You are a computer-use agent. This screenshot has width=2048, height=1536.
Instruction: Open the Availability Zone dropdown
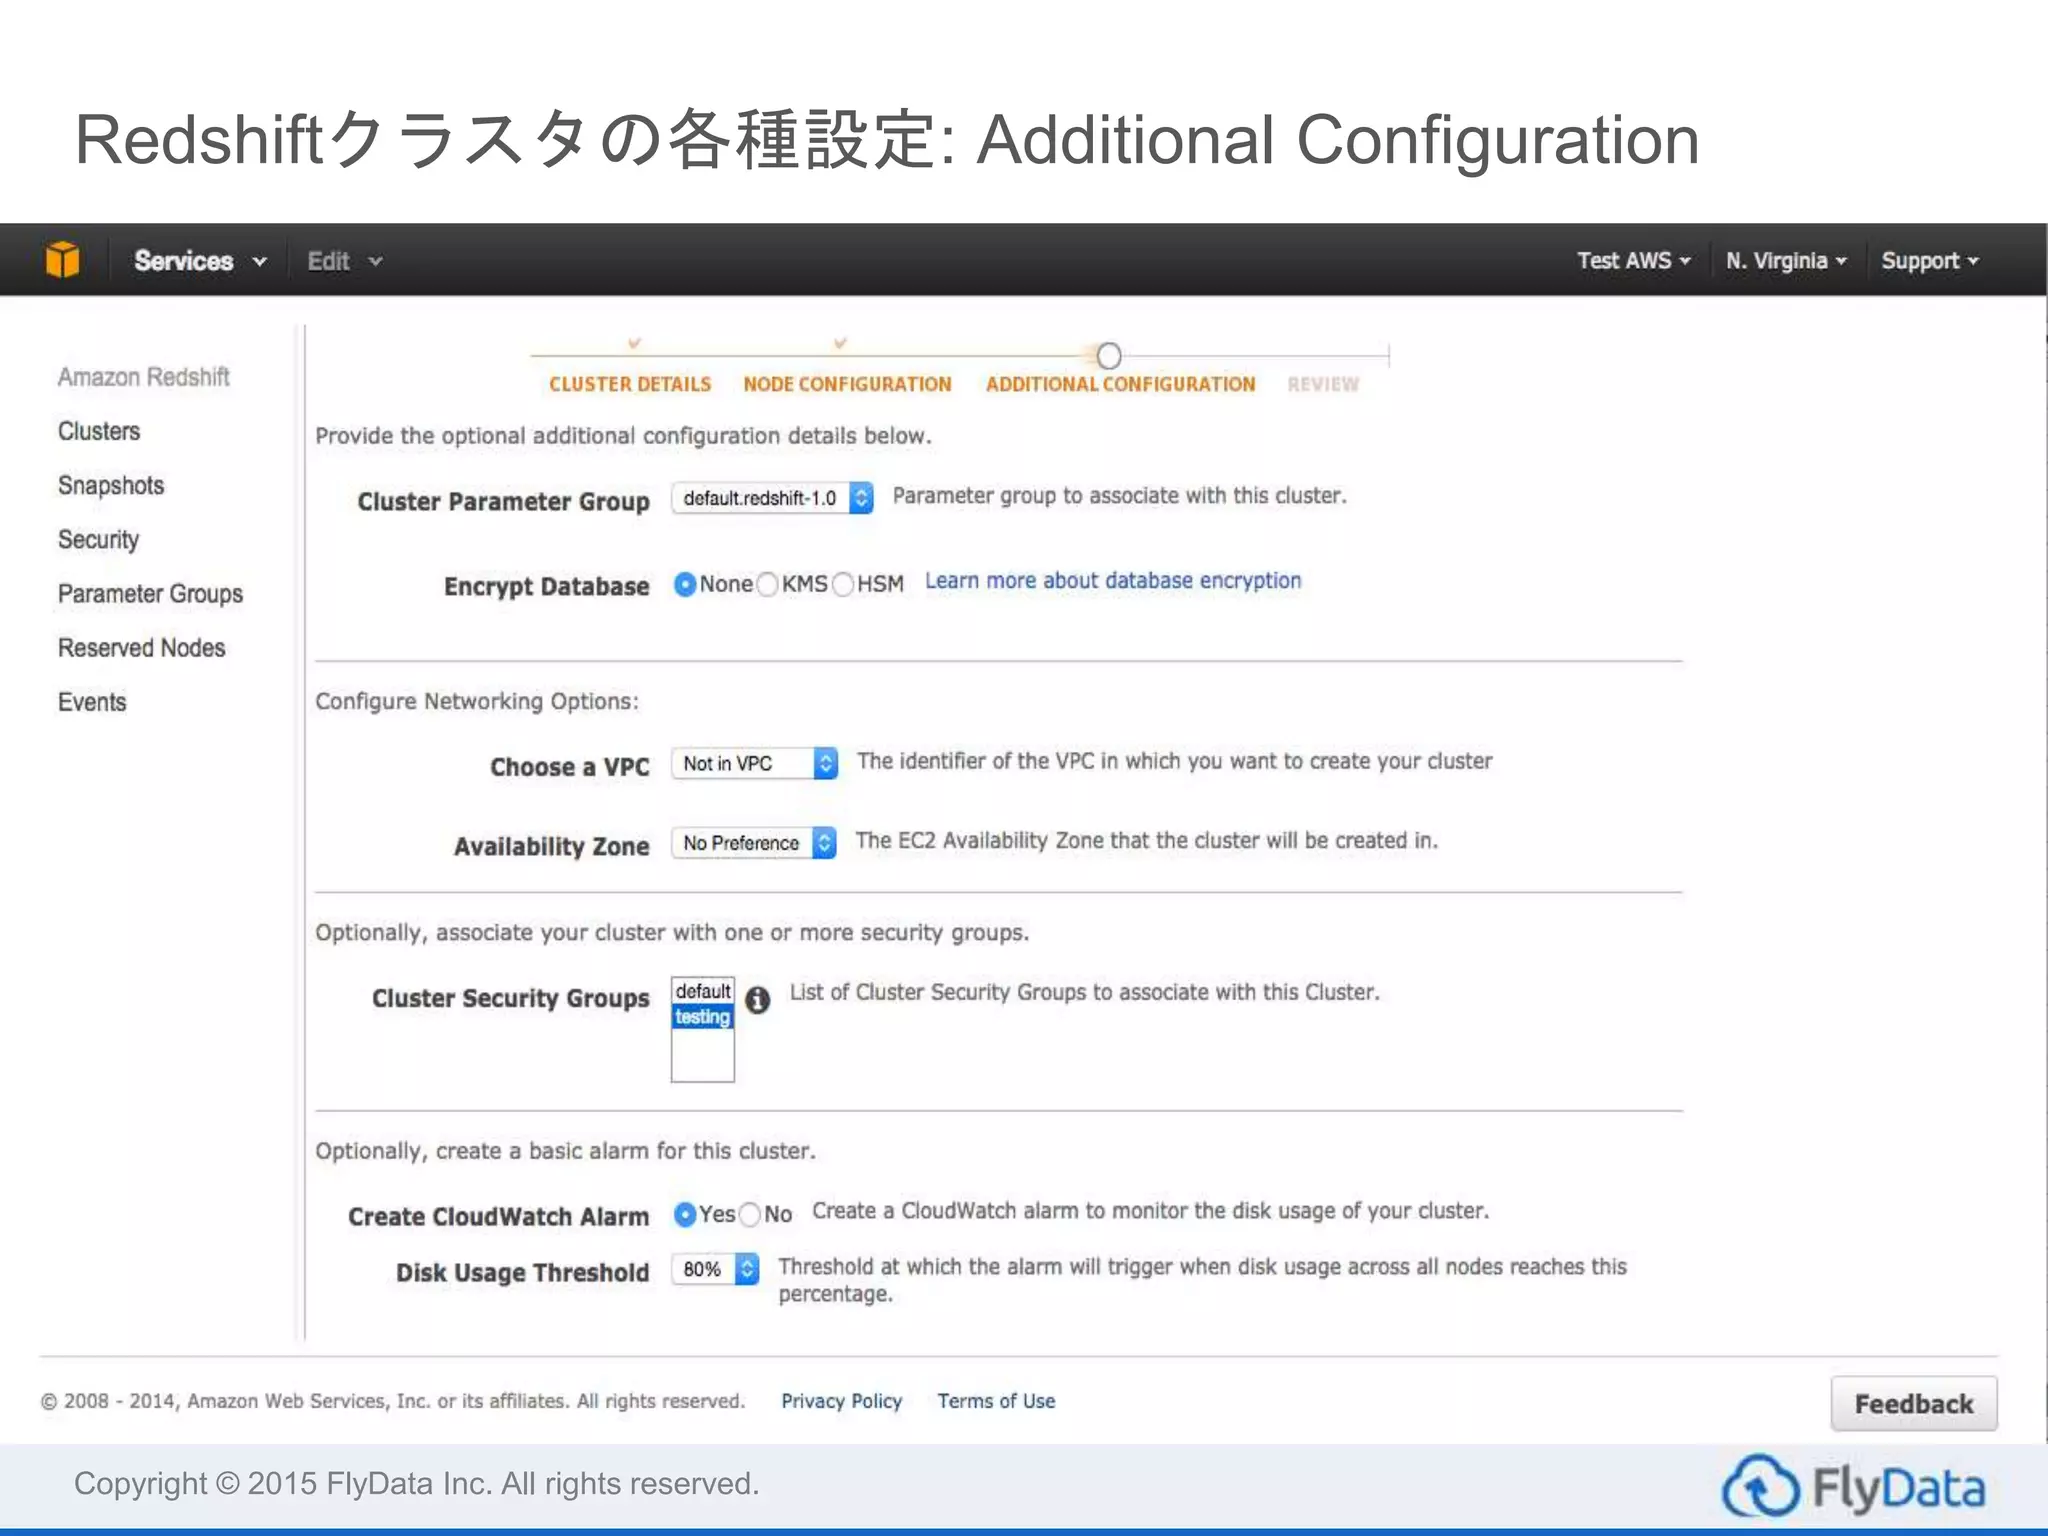pyautogui.click(x=753, y=843)
